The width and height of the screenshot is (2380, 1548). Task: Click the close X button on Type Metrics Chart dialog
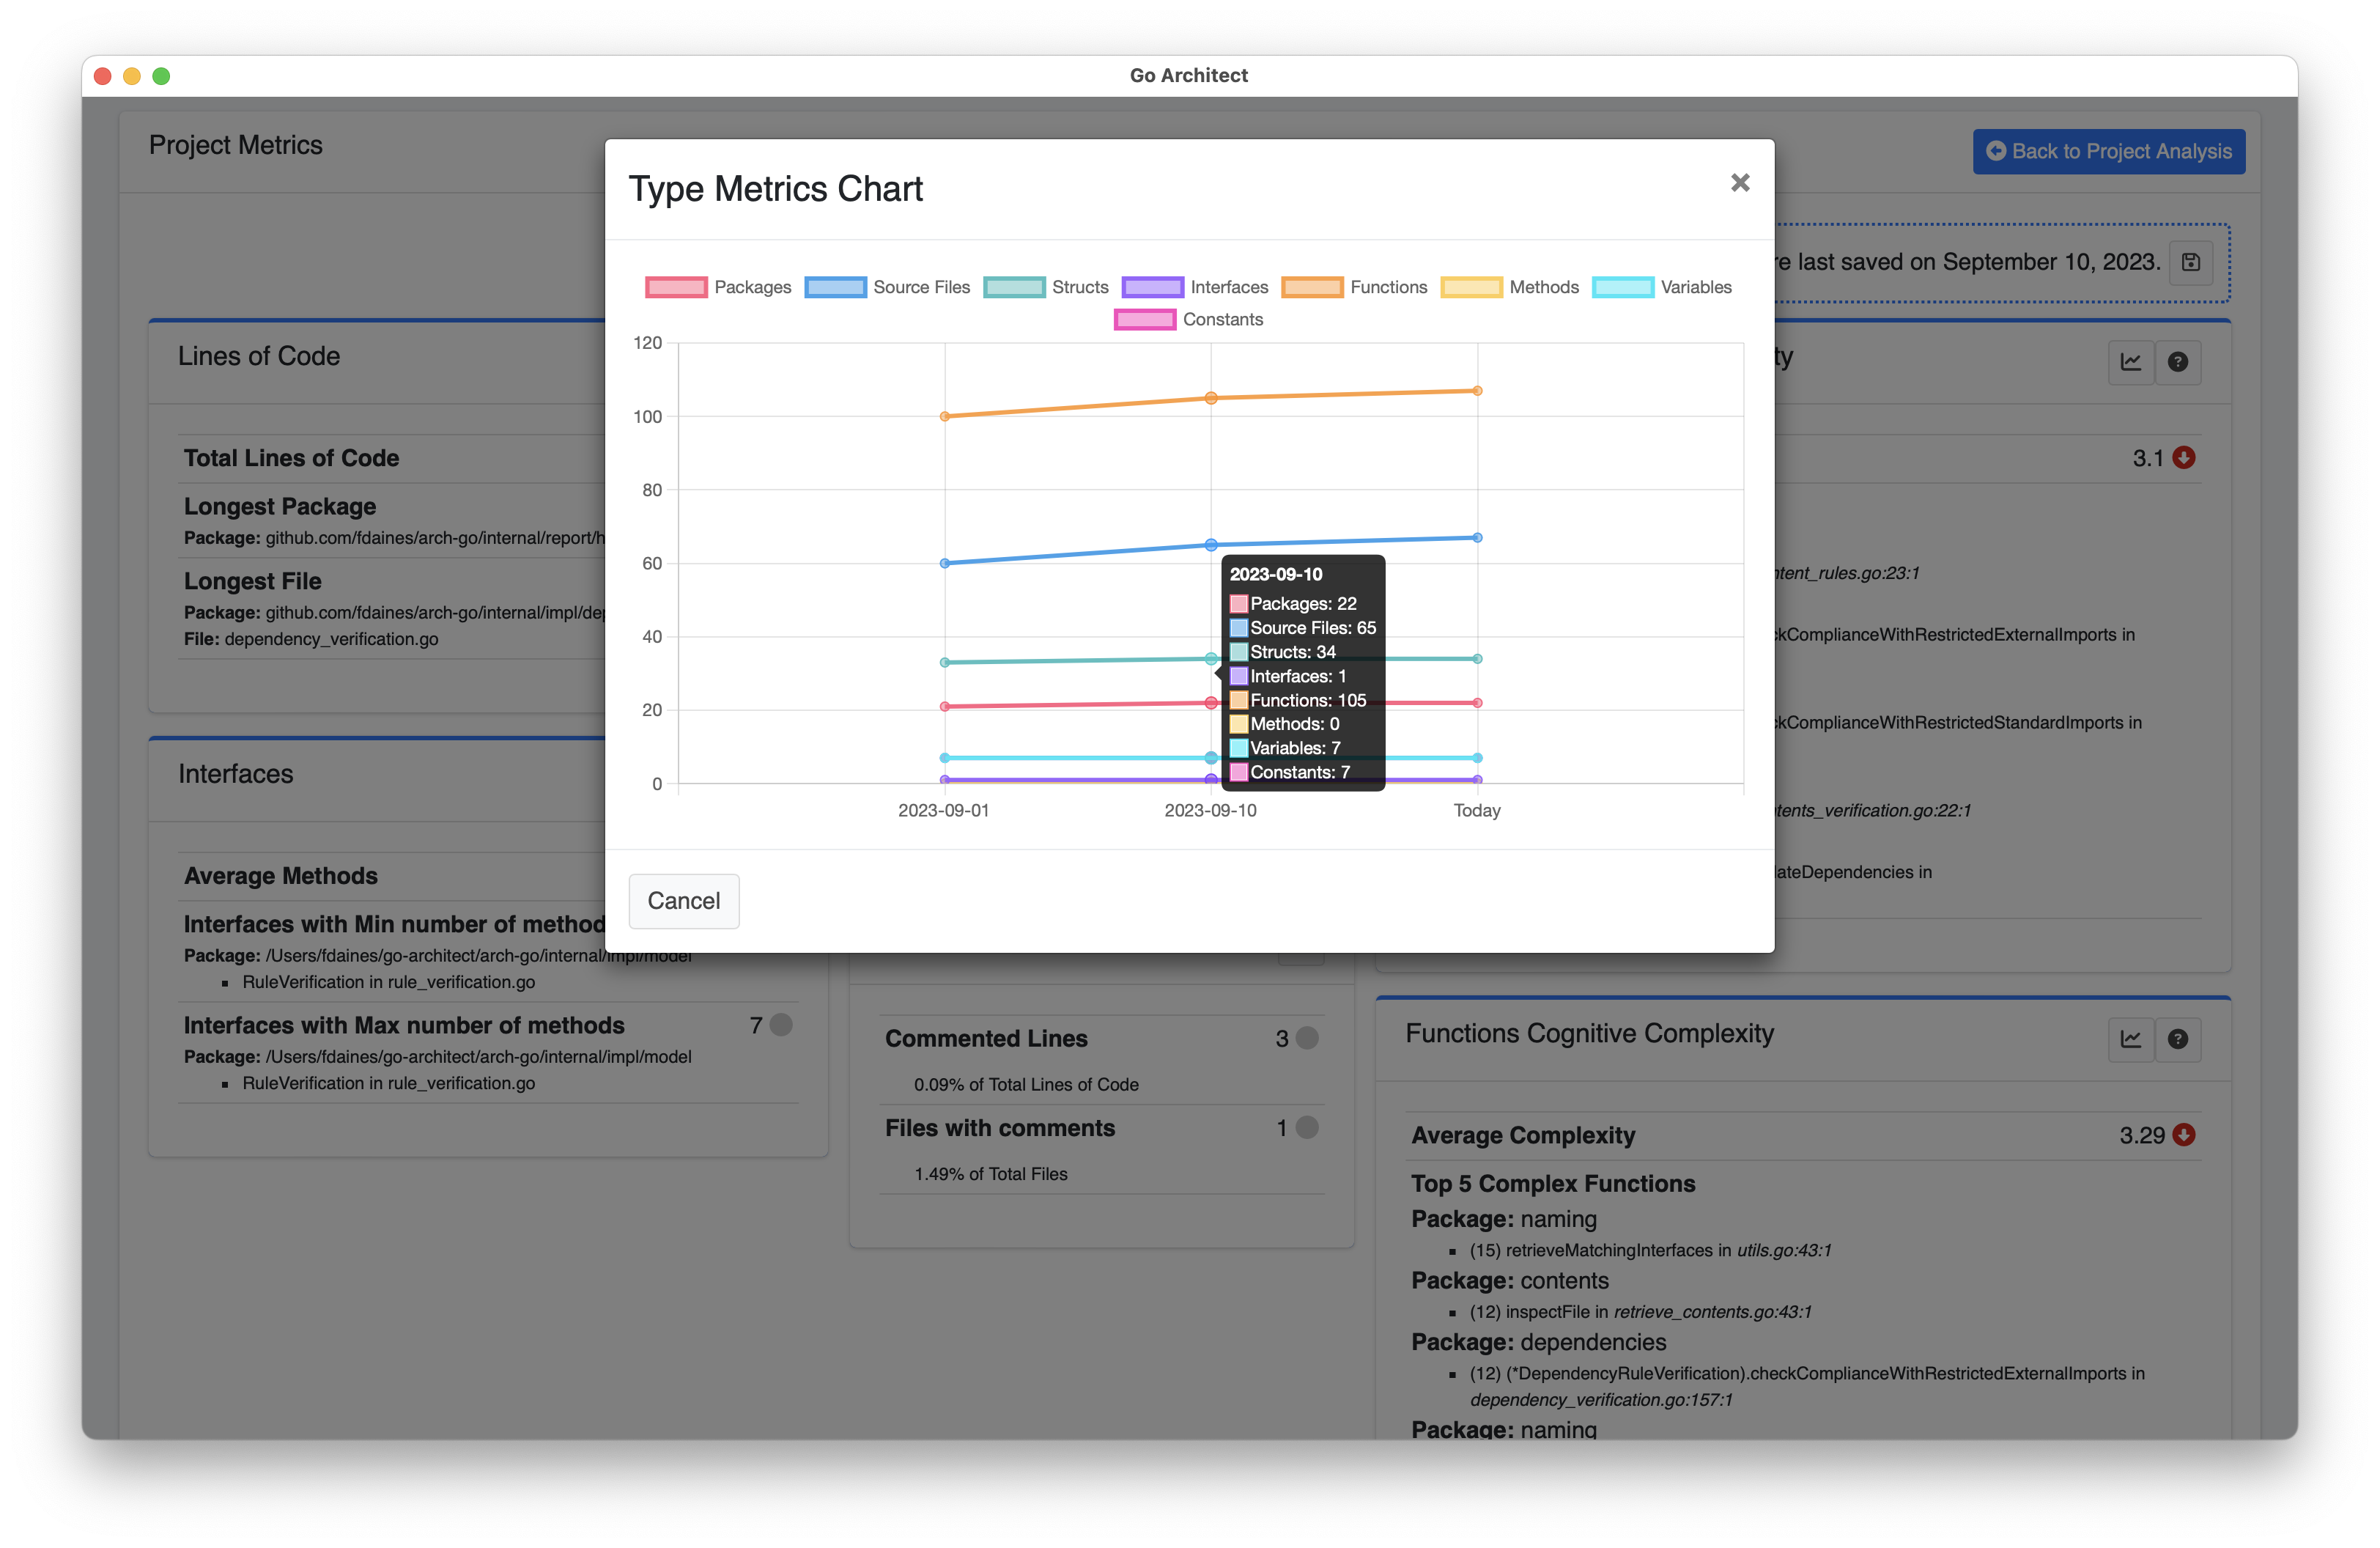point(1740,183)
